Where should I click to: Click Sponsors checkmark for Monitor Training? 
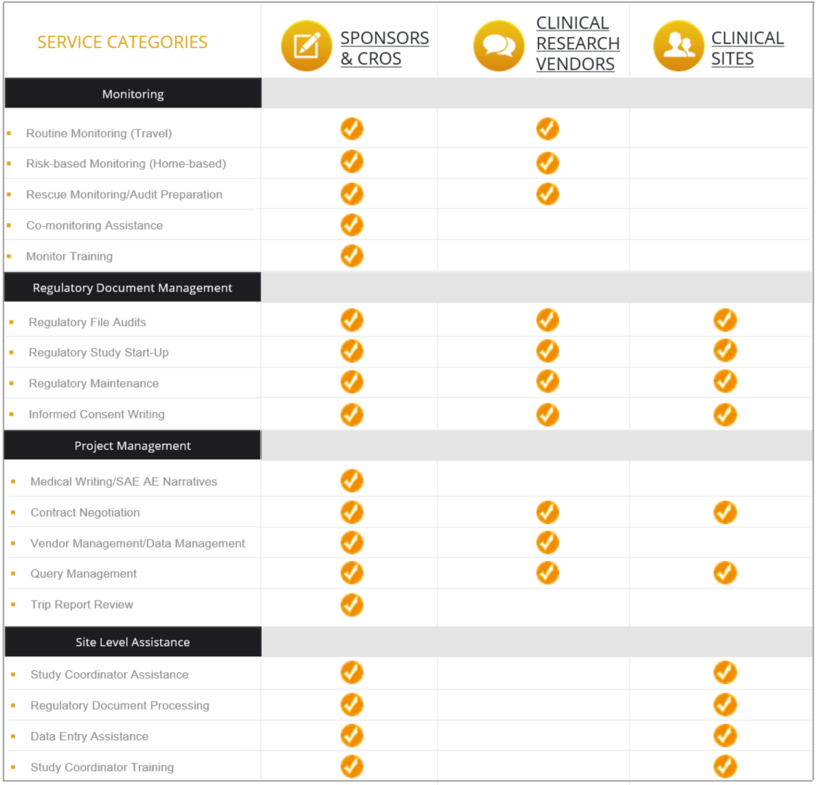click(352, 256)
